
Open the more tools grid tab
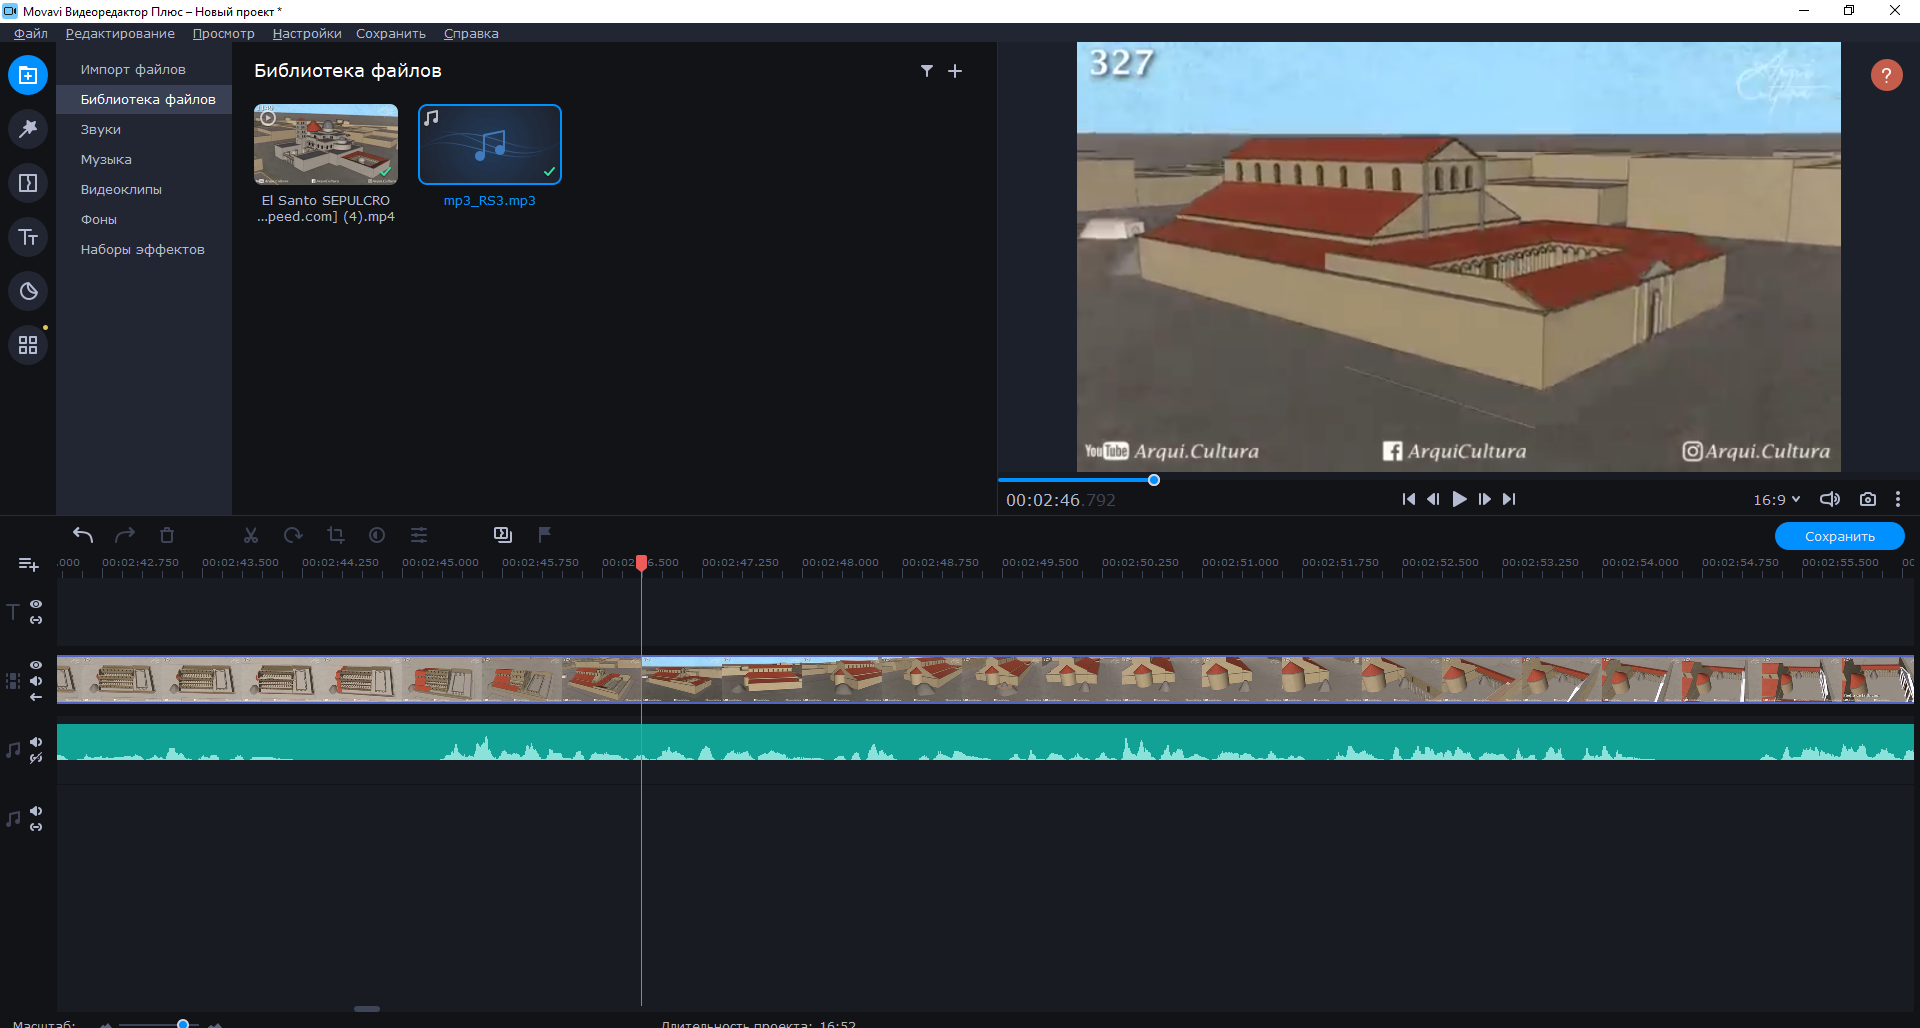[x=28, y=345]
